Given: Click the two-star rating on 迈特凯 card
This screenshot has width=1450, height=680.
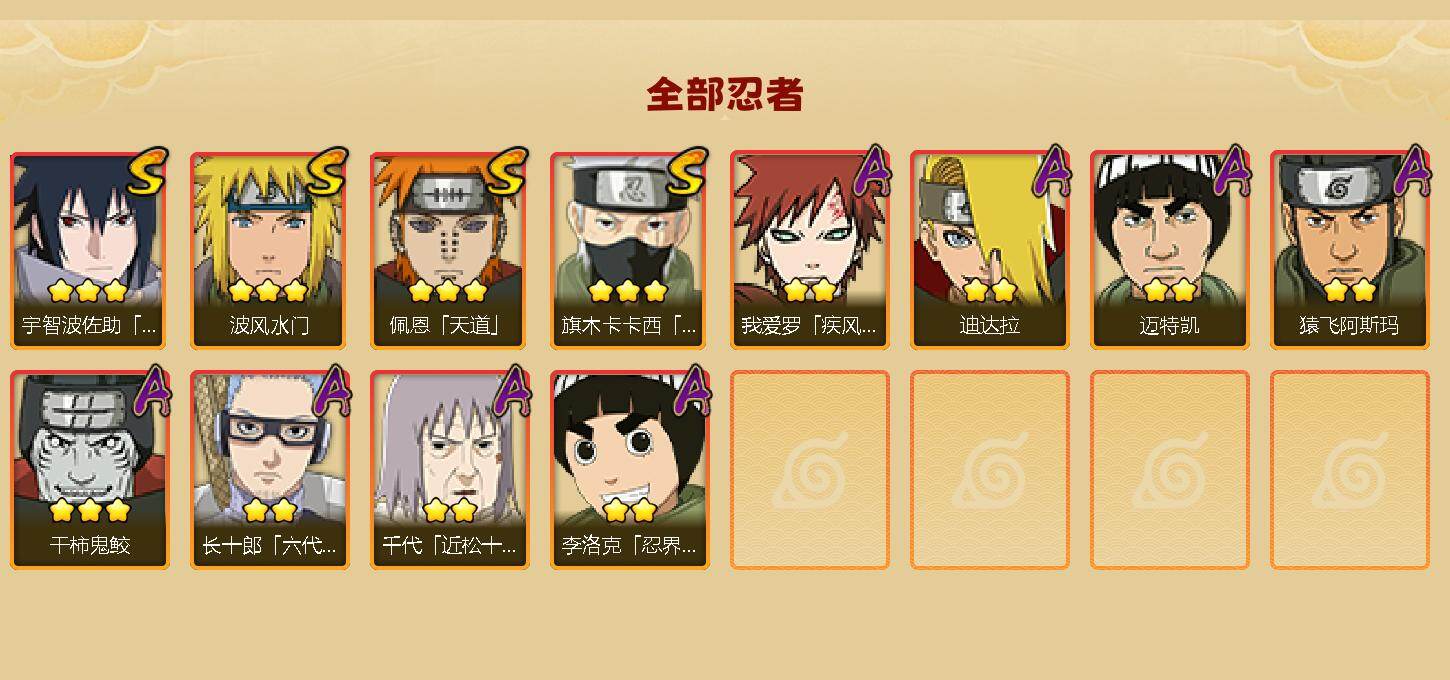Looking at the screenshot, I should click(1170, 291).
